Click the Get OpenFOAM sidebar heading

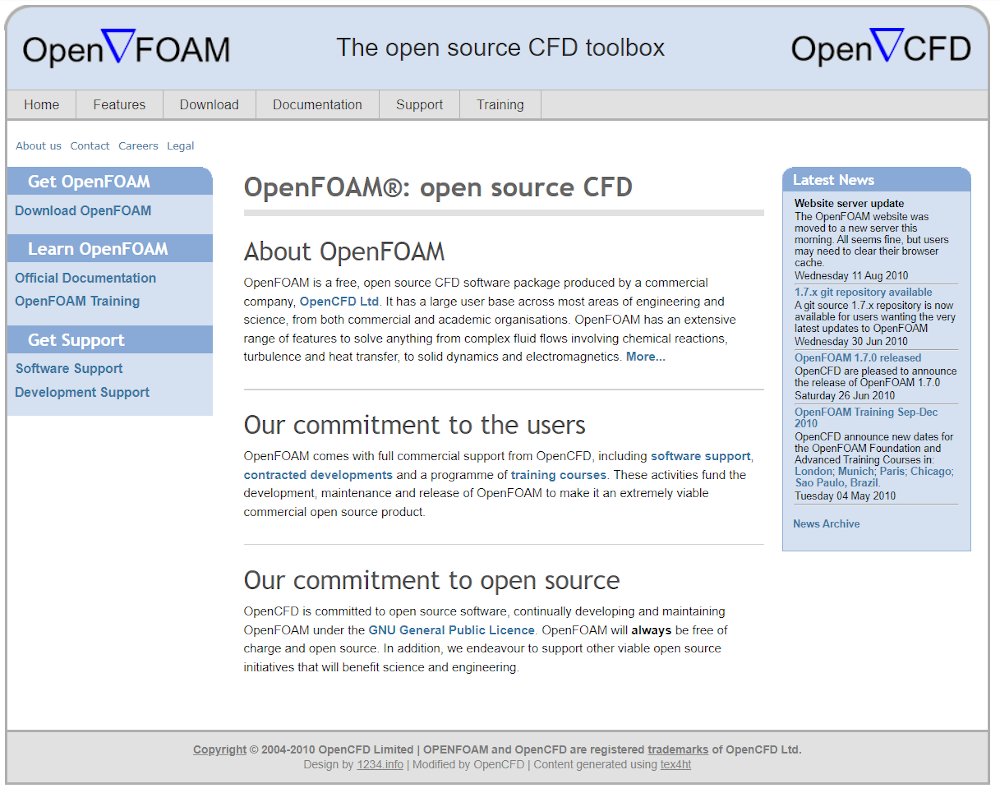[x=89, y=182]
